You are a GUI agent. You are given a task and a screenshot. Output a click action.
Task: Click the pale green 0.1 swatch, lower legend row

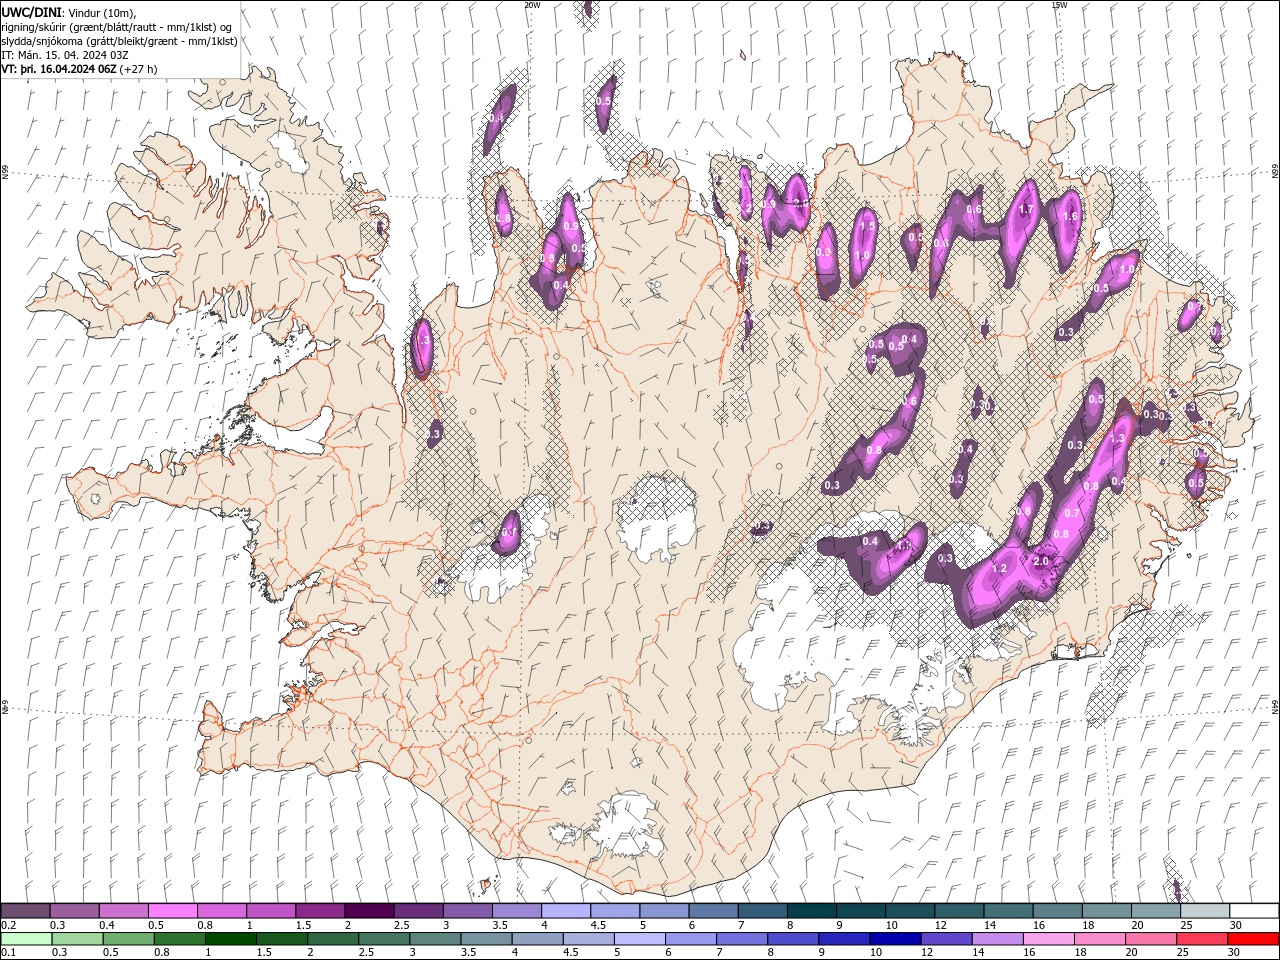click(25, 939)
